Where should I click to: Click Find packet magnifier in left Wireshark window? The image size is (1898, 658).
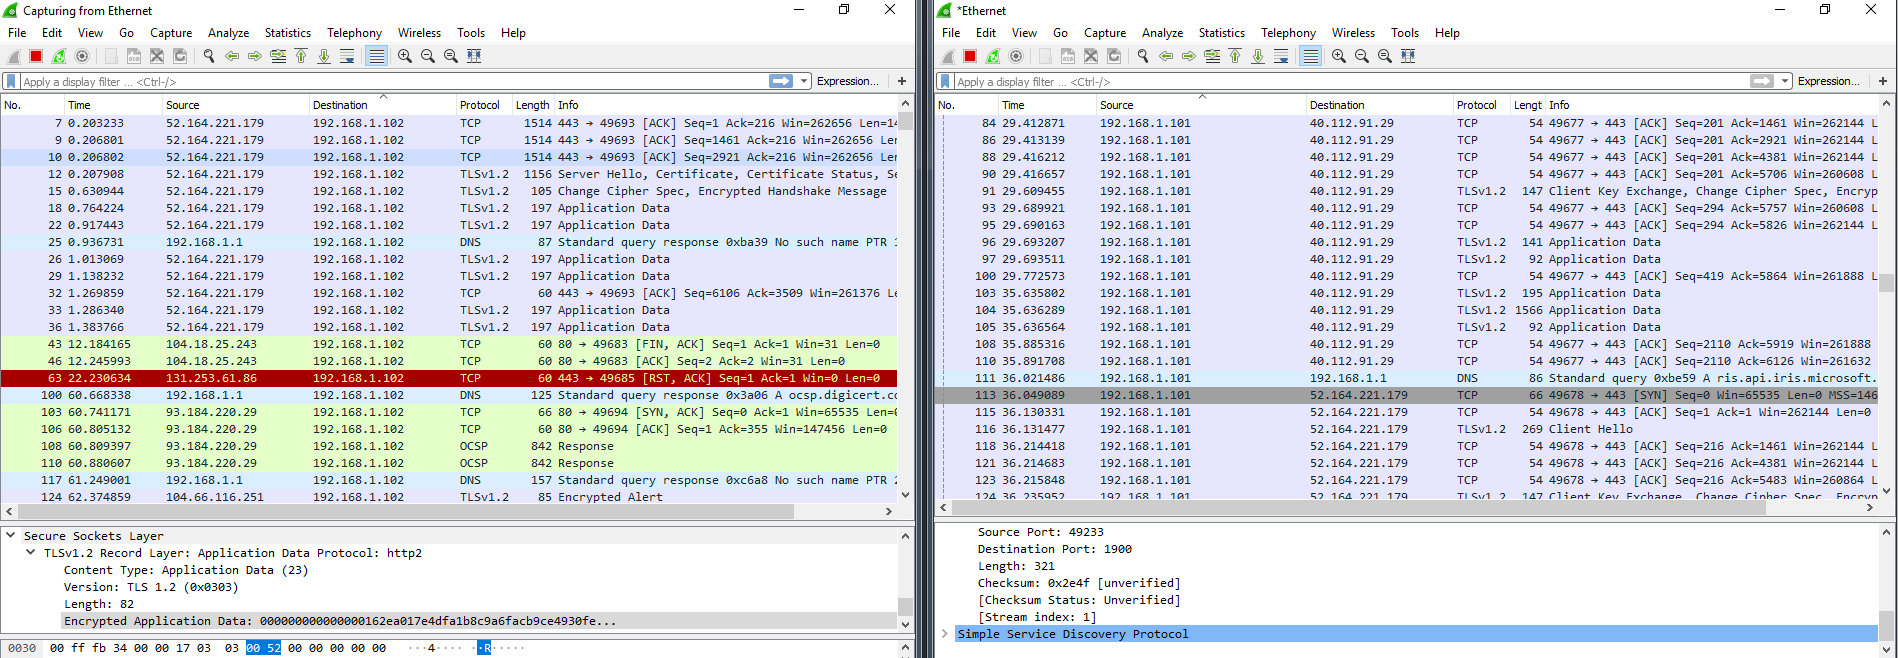tap(209, 56)
